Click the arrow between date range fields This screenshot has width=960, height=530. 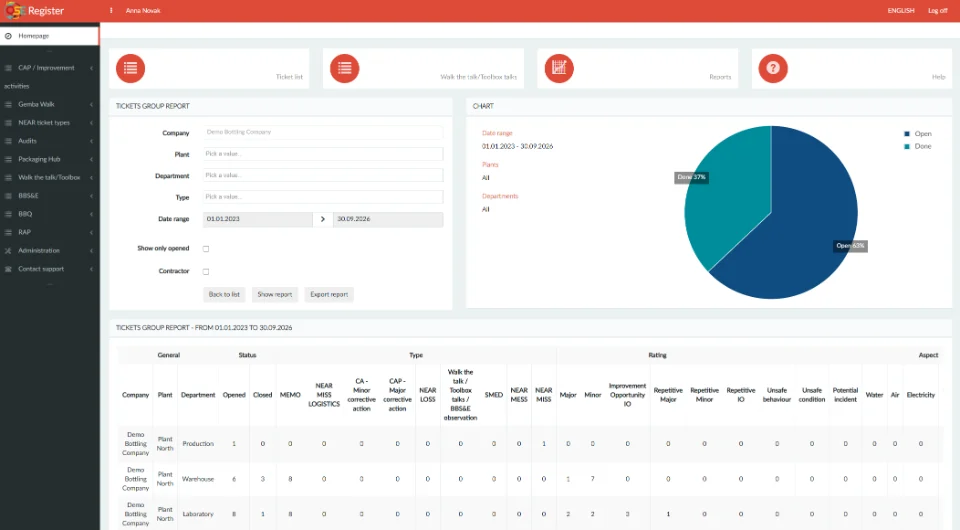[x=323, y=219]
